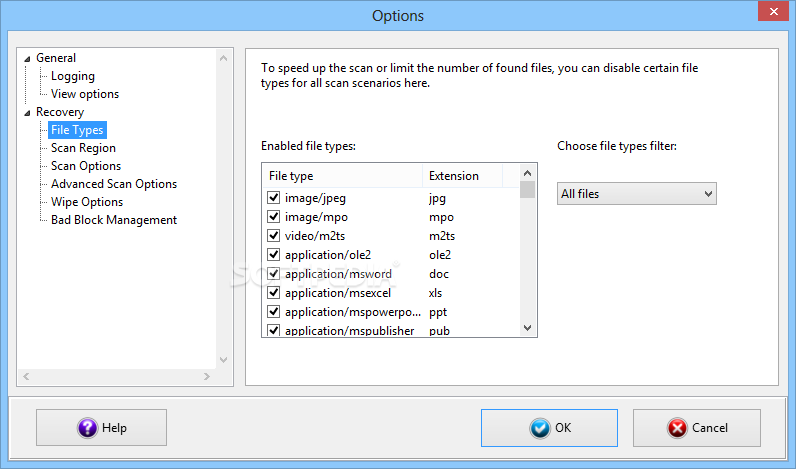This screenshot has width=796, height=469.
Task: Select Scan Region in the tree
Action: (x=83, y=148)
